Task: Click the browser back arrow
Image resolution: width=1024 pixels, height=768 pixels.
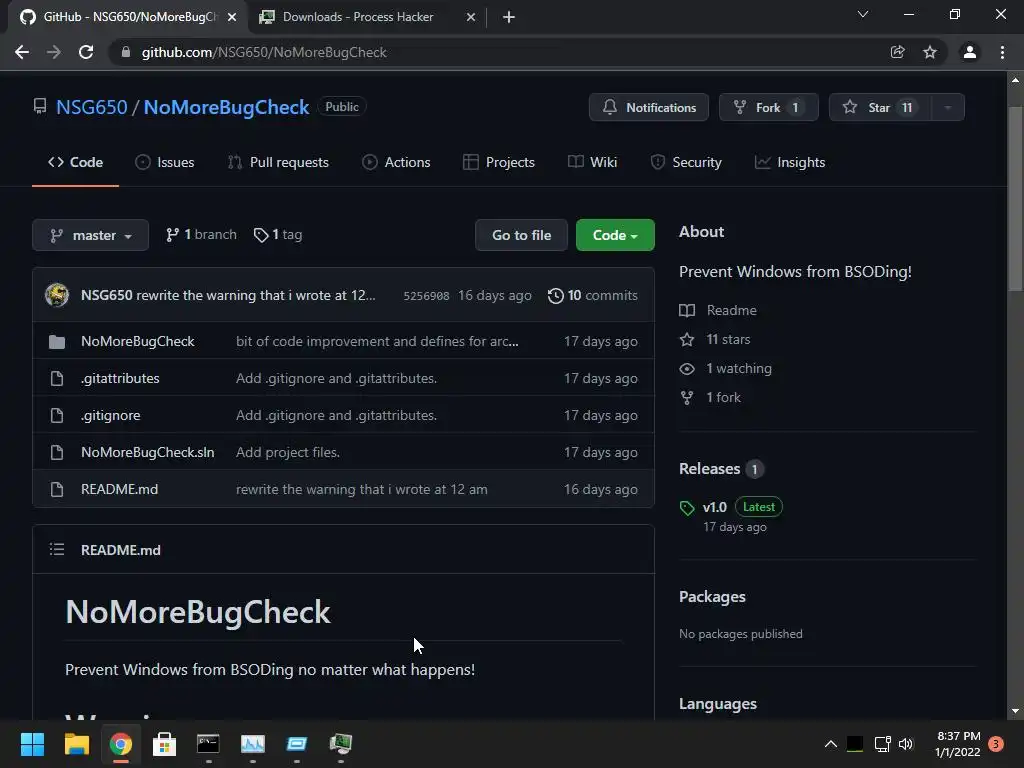Action: click(x=22, y=52)
